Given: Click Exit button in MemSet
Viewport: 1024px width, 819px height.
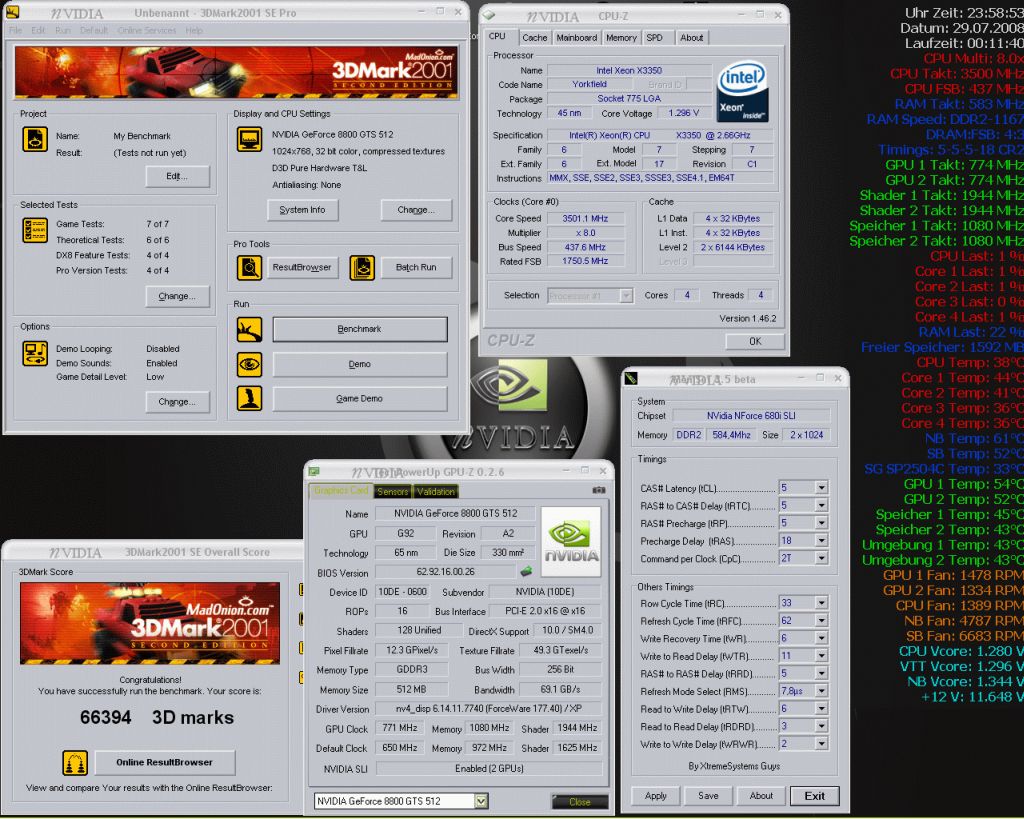Looking at the screenshot, I should pos(814,795).
